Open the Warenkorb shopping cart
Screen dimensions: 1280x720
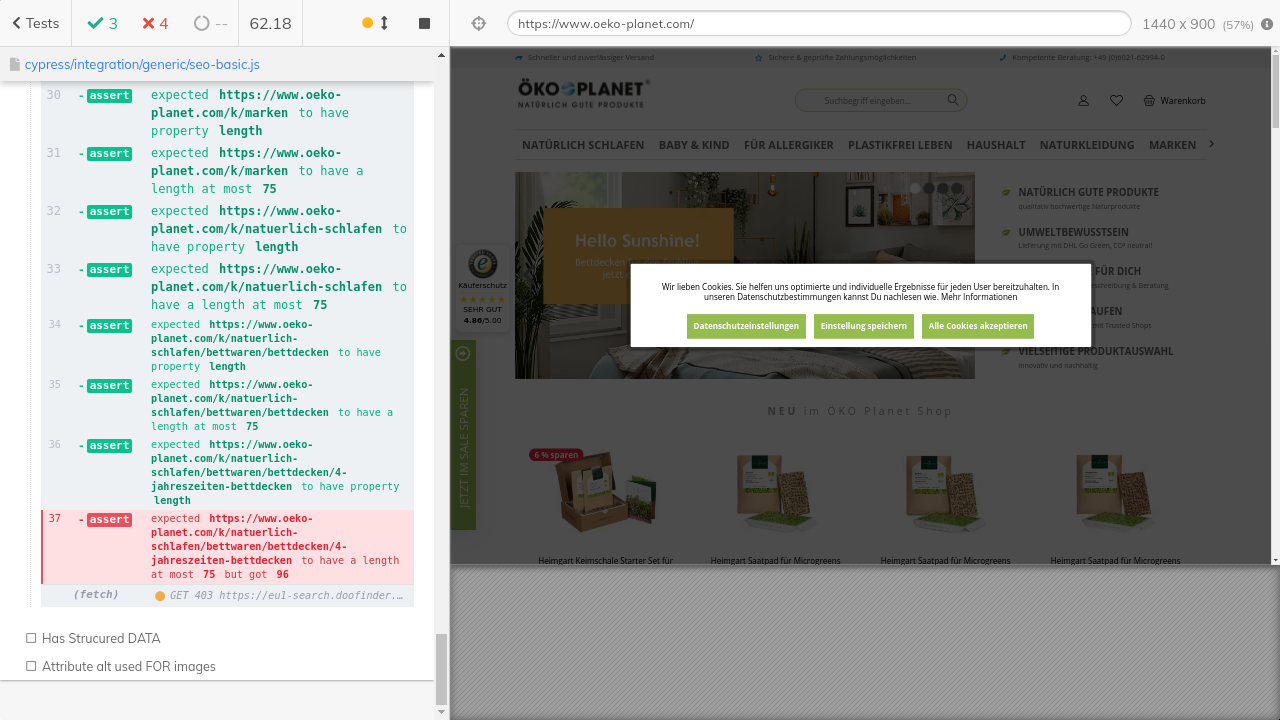tap(1174, 101)
